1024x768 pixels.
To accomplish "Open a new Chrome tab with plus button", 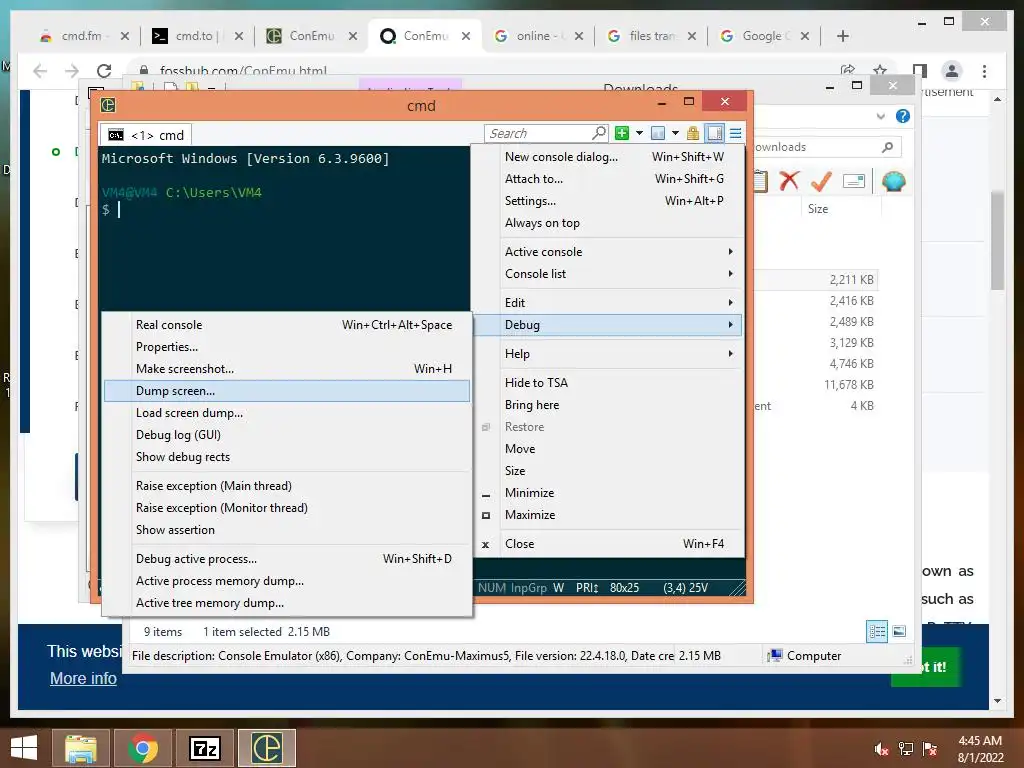I will (x=842, y=36).
